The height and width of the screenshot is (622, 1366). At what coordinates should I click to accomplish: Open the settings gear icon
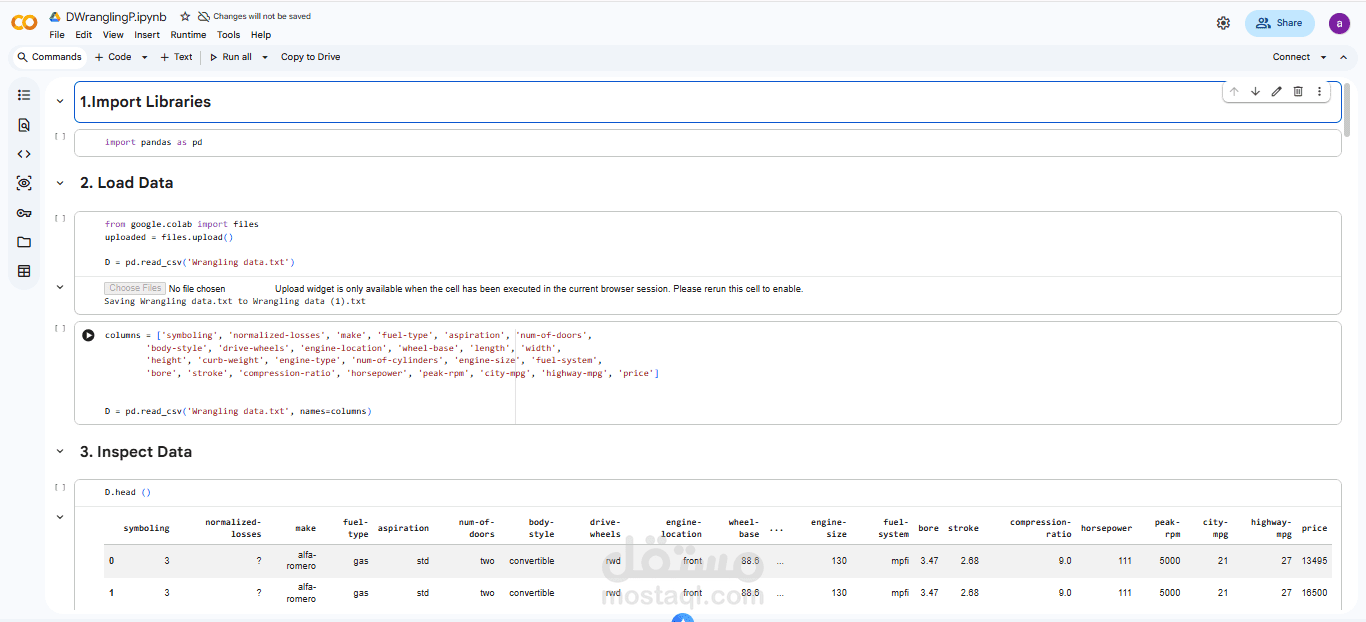(x=1223, y=23)
